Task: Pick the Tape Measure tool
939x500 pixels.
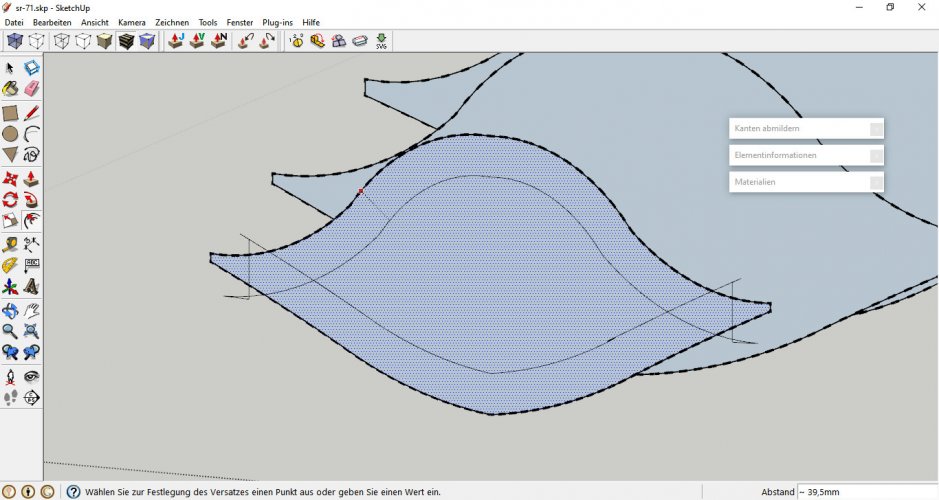Action: 10,244
